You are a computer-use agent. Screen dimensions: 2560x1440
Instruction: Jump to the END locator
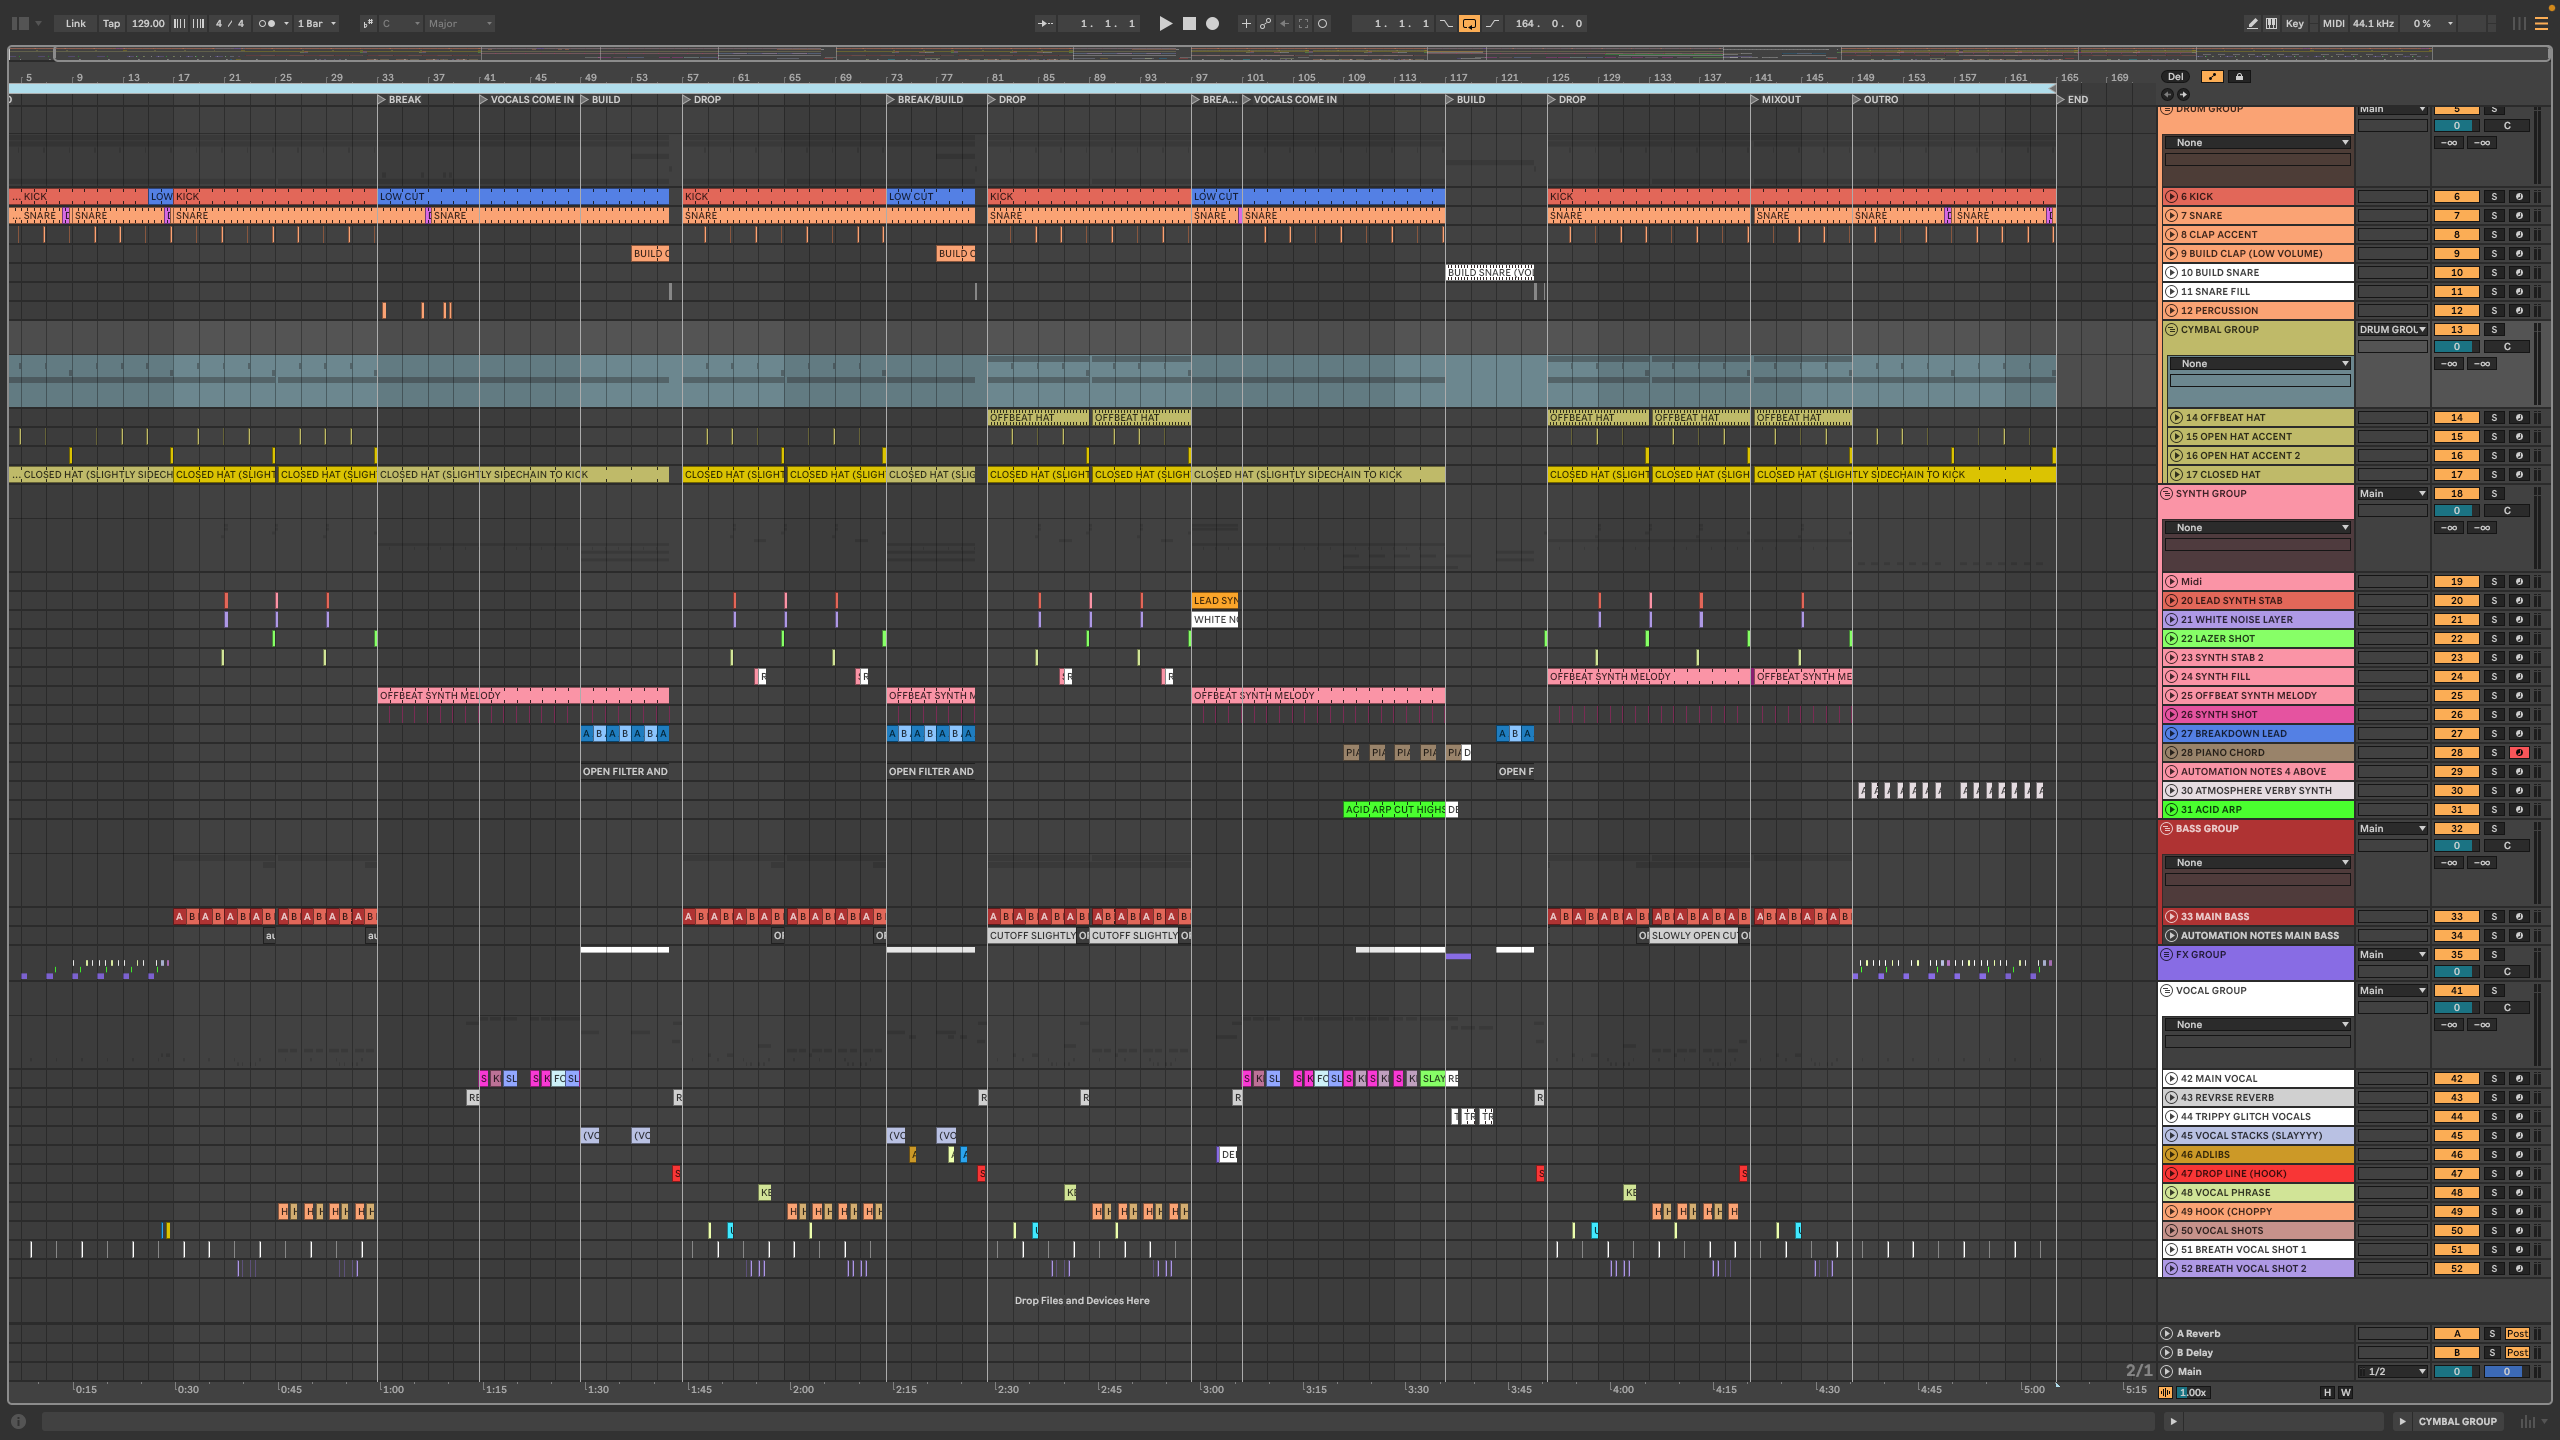2072,100
